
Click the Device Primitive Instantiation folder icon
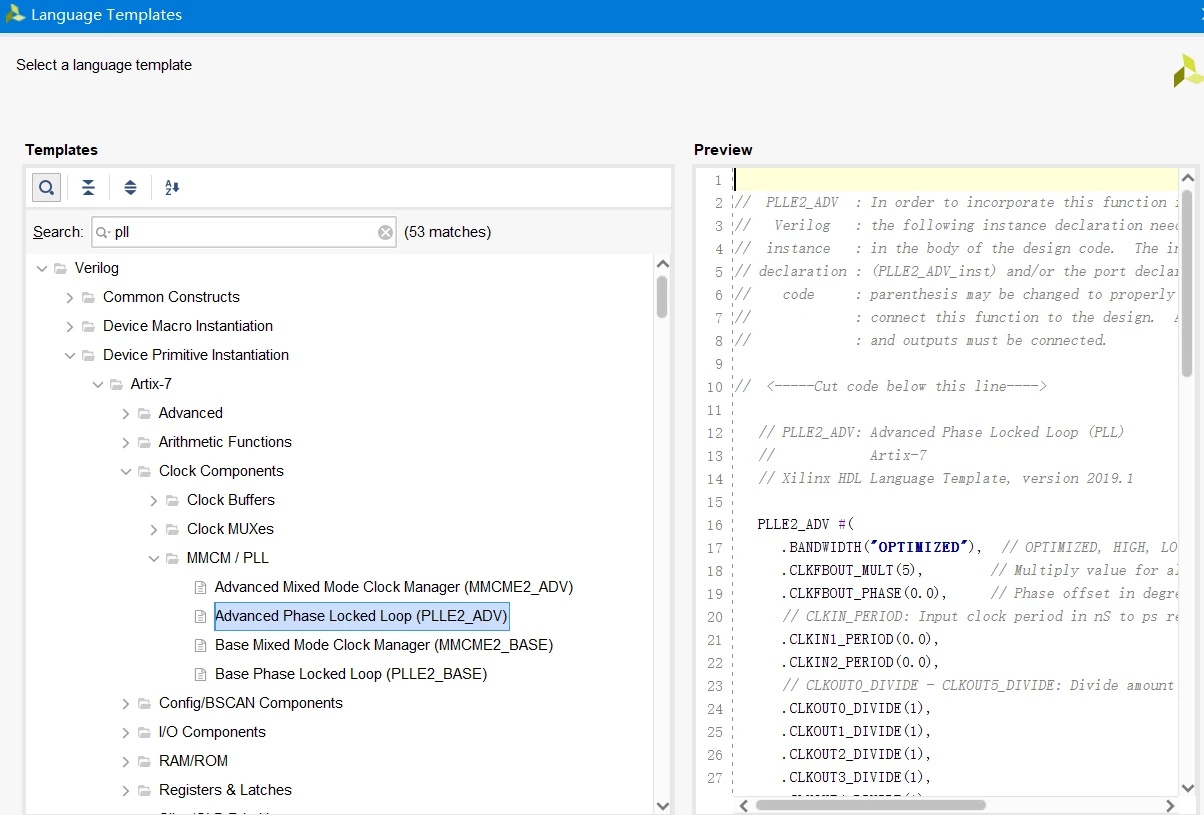point(89,355)
